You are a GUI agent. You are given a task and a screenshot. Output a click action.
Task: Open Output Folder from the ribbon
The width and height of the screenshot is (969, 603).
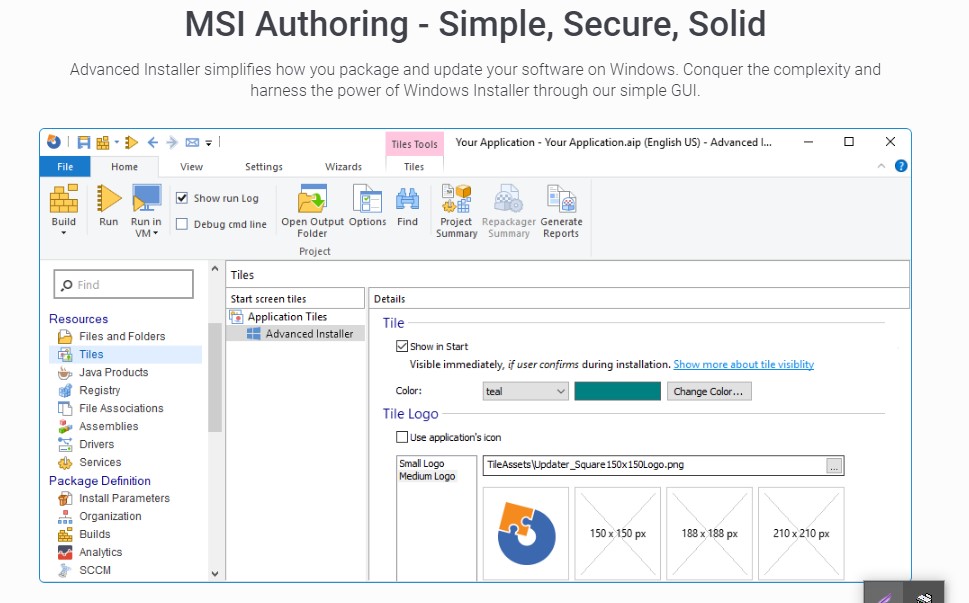(x=312, y=199)
